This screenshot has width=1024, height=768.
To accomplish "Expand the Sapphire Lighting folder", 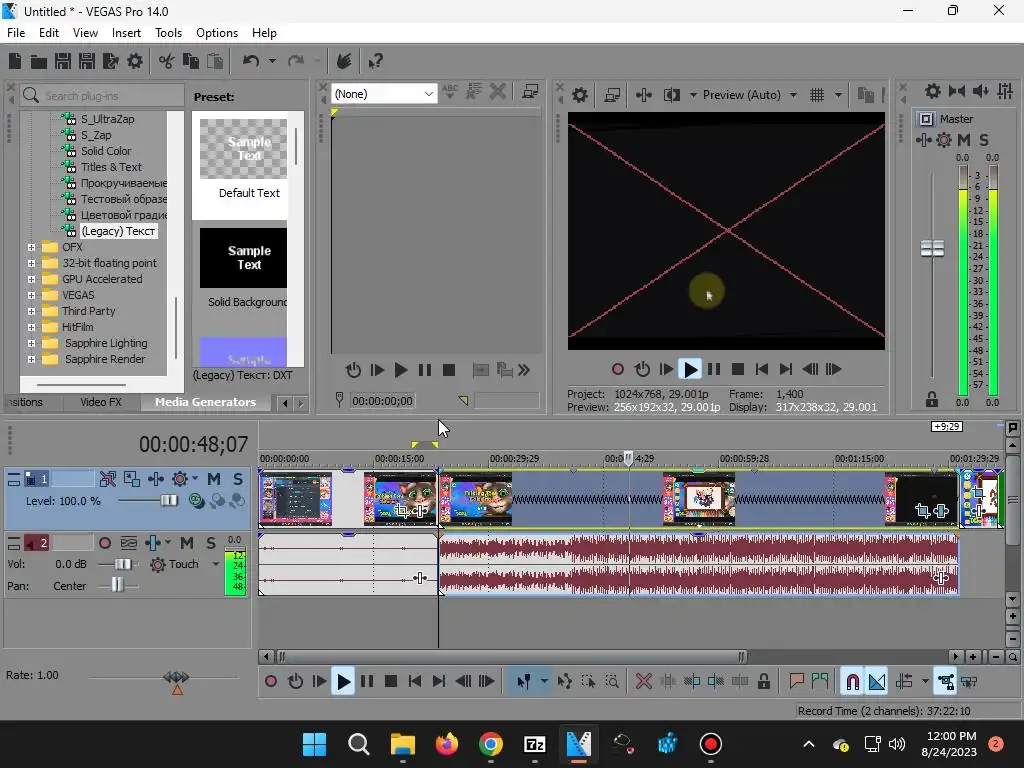I will point(31,344).
